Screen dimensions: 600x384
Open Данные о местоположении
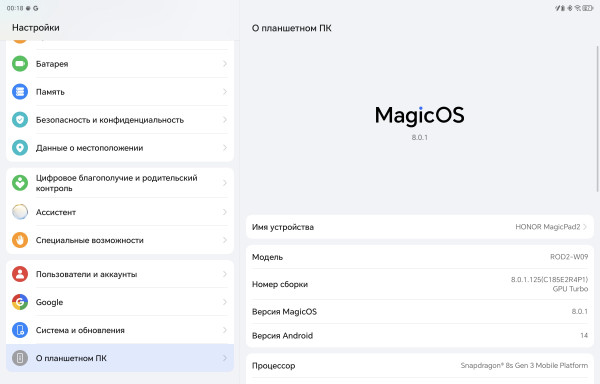coord(120,148)
